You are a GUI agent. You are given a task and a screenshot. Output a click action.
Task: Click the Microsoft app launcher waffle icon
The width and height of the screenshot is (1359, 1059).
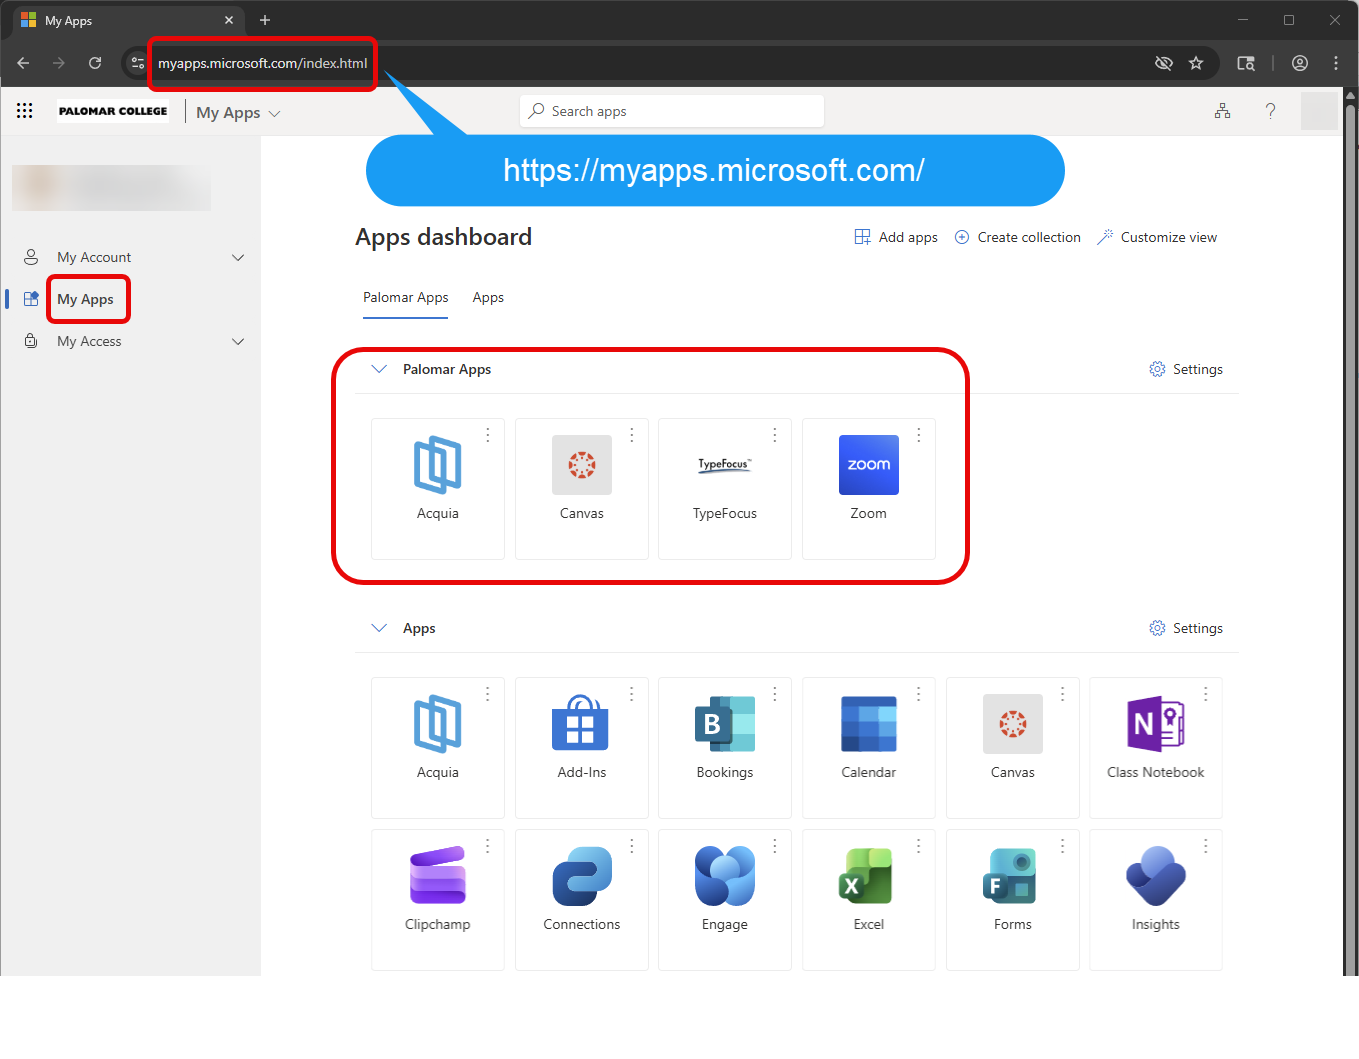tap(25, 111)
